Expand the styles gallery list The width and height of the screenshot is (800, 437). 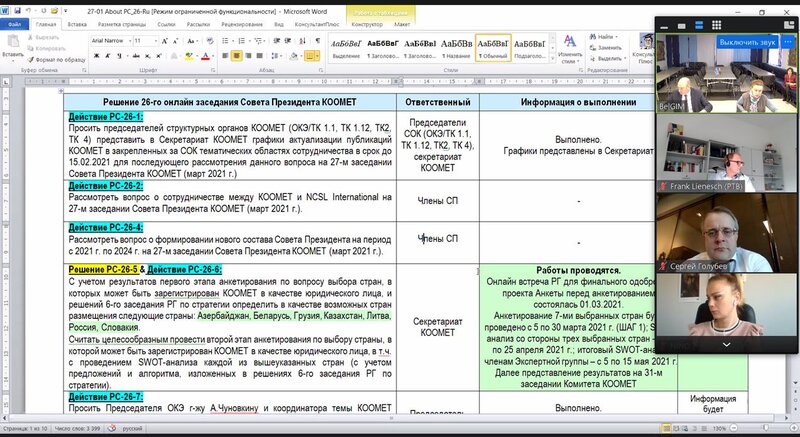pyautogui.click(x=553, y=57)
